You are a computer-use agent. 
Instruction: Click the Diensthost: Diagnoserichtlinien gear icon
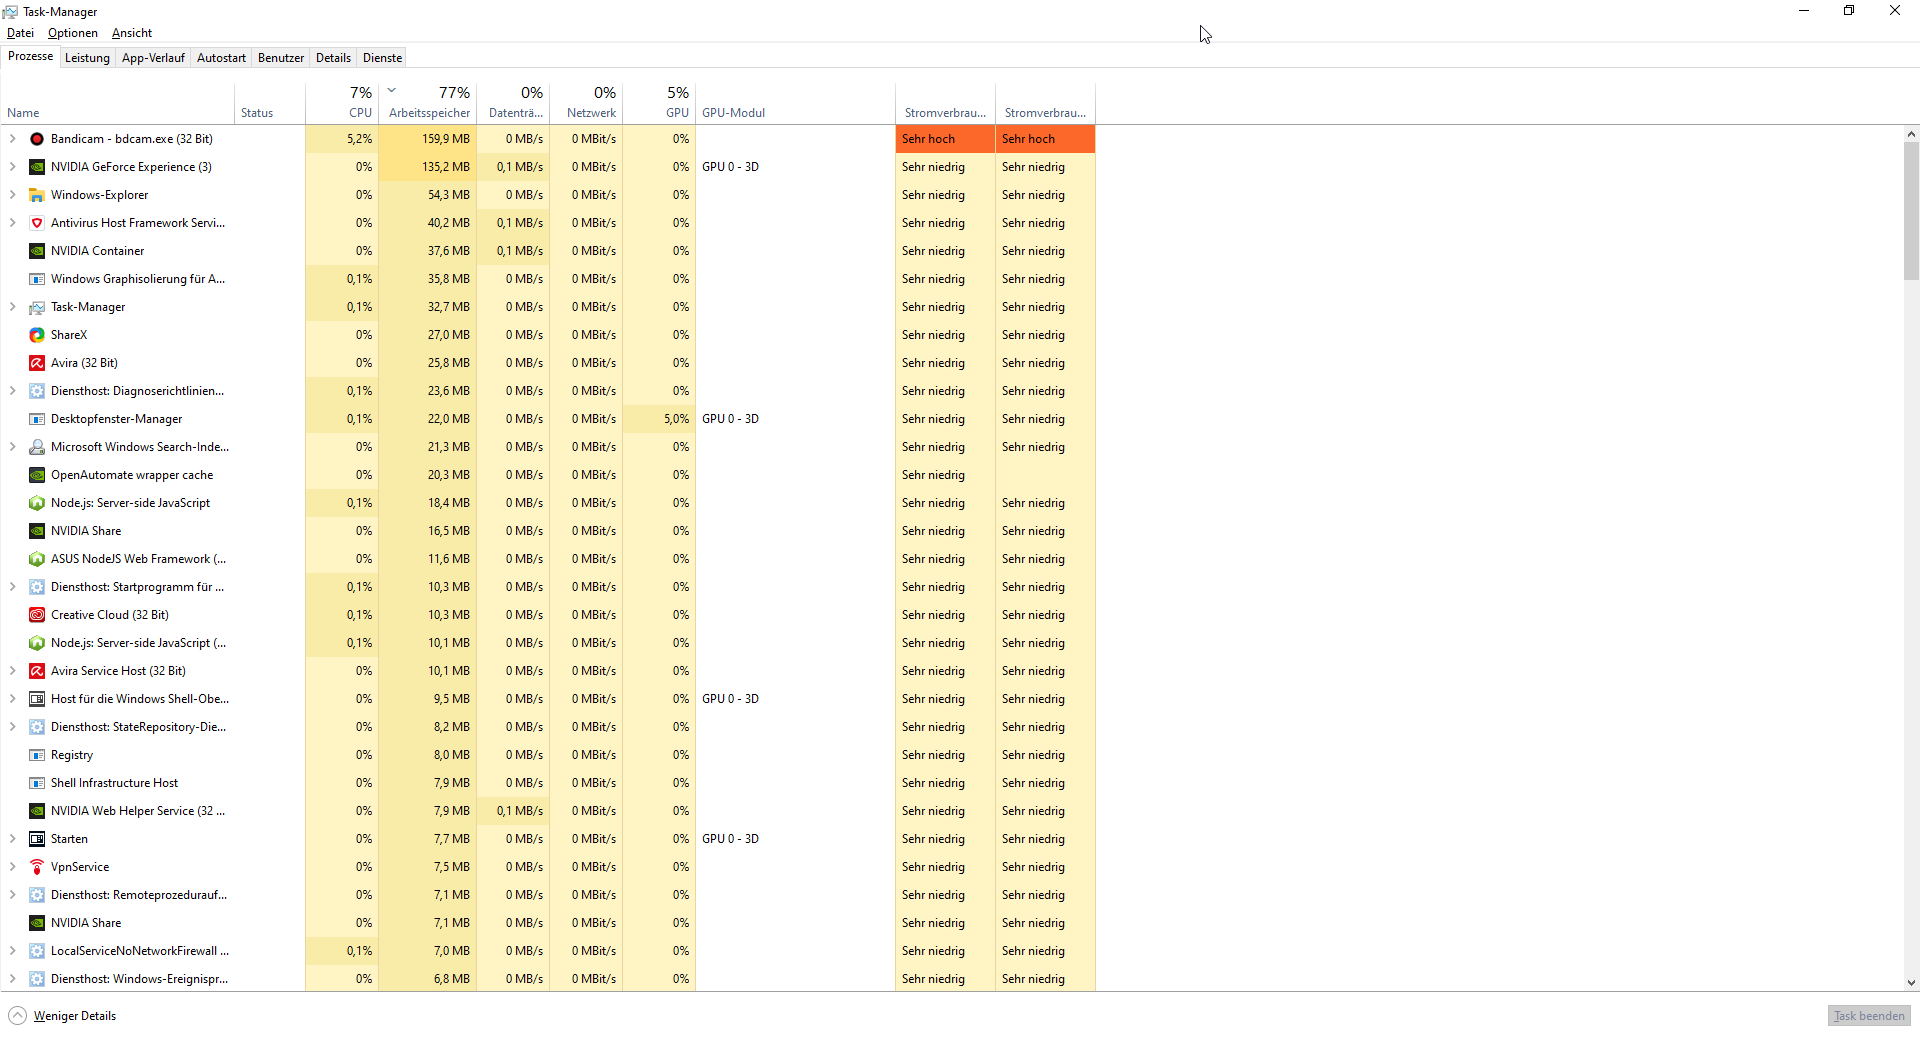pyautogui.click(x=37, y=391)
